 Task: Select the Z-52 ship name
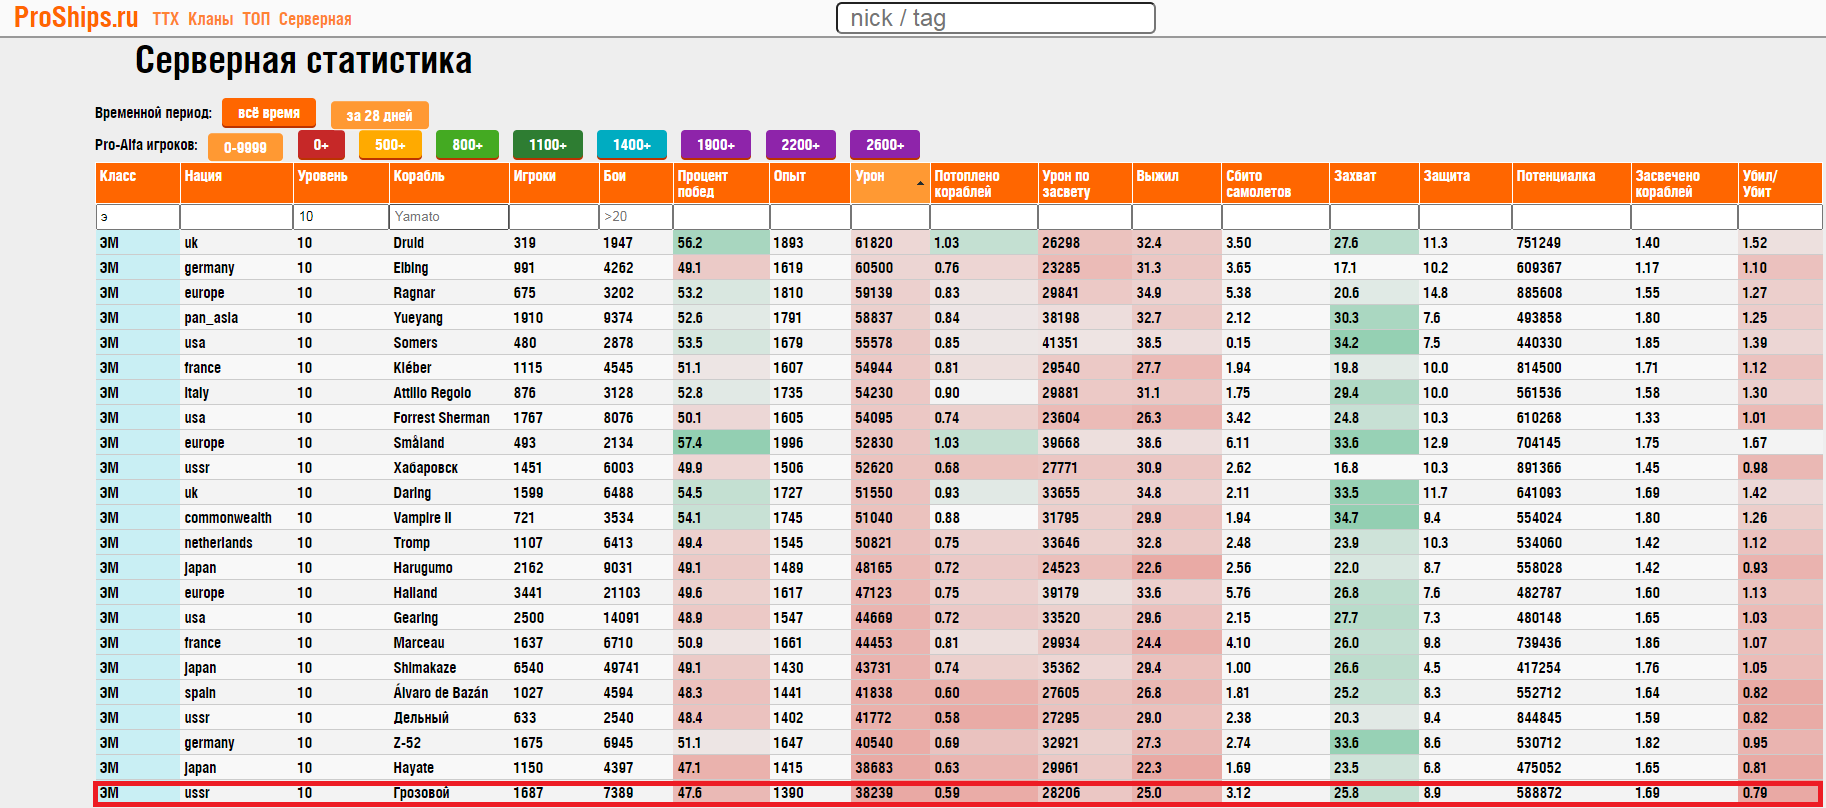(407, 743)
